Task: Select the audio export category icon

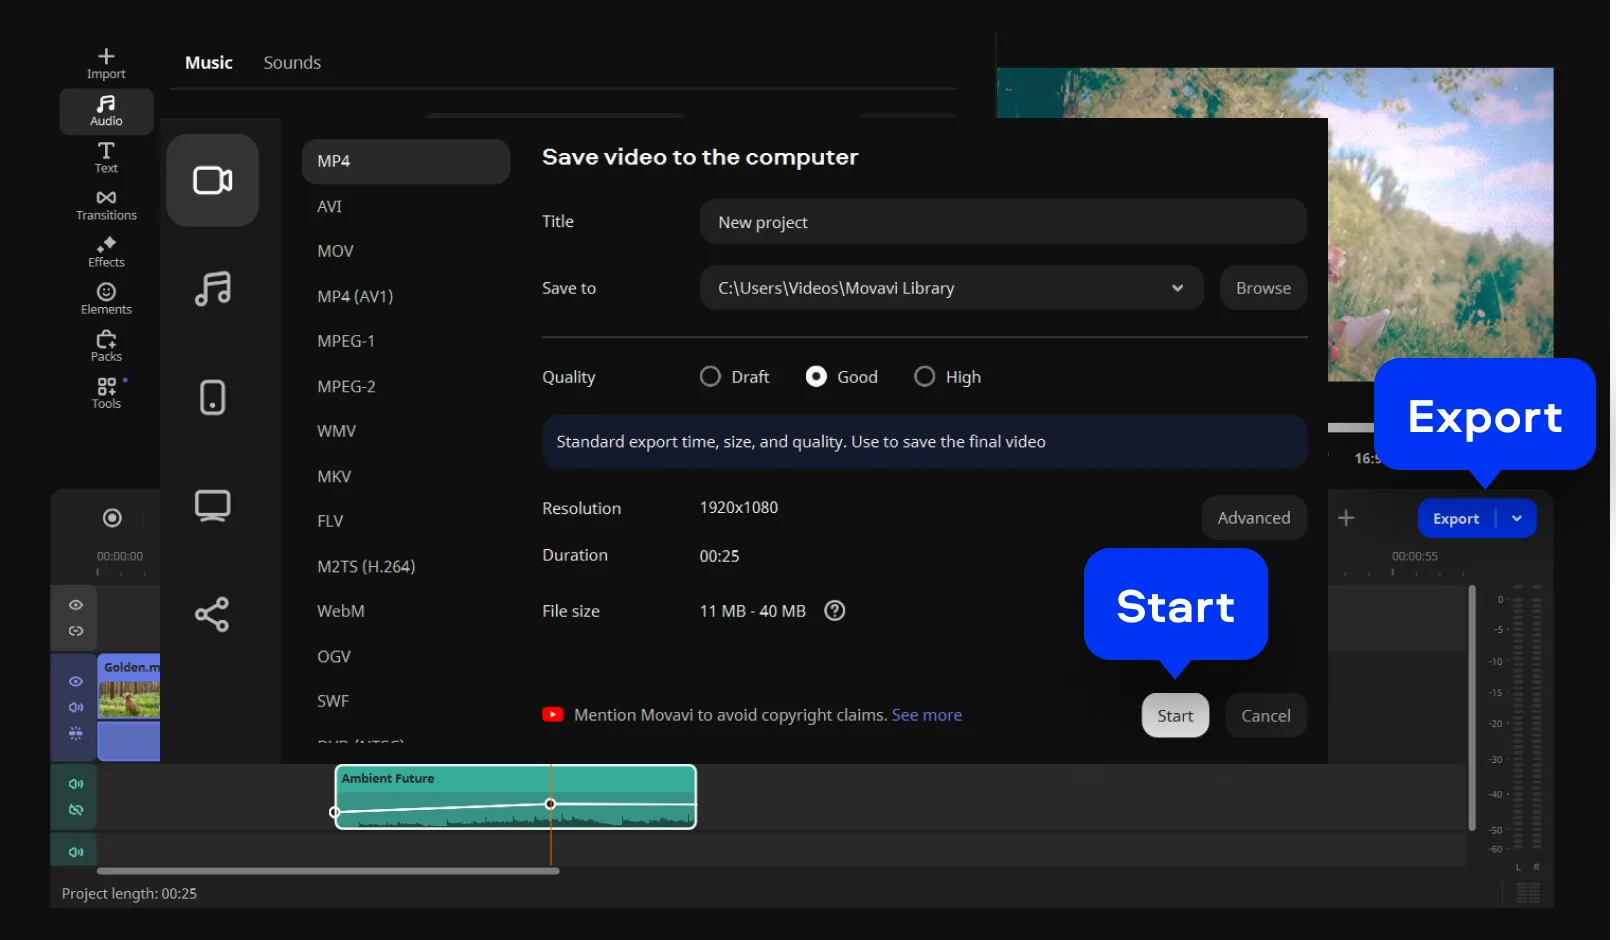Action: [212, 289]
